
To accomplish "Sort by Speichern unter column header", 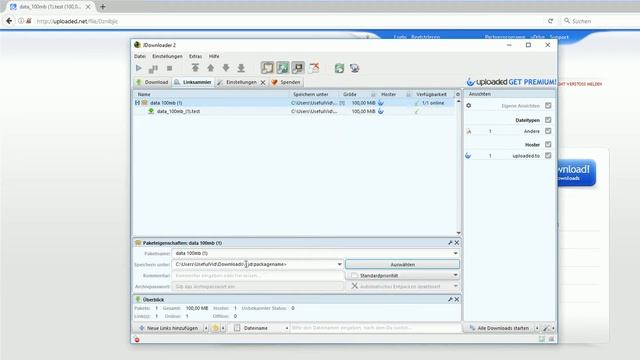I will 313,94.
